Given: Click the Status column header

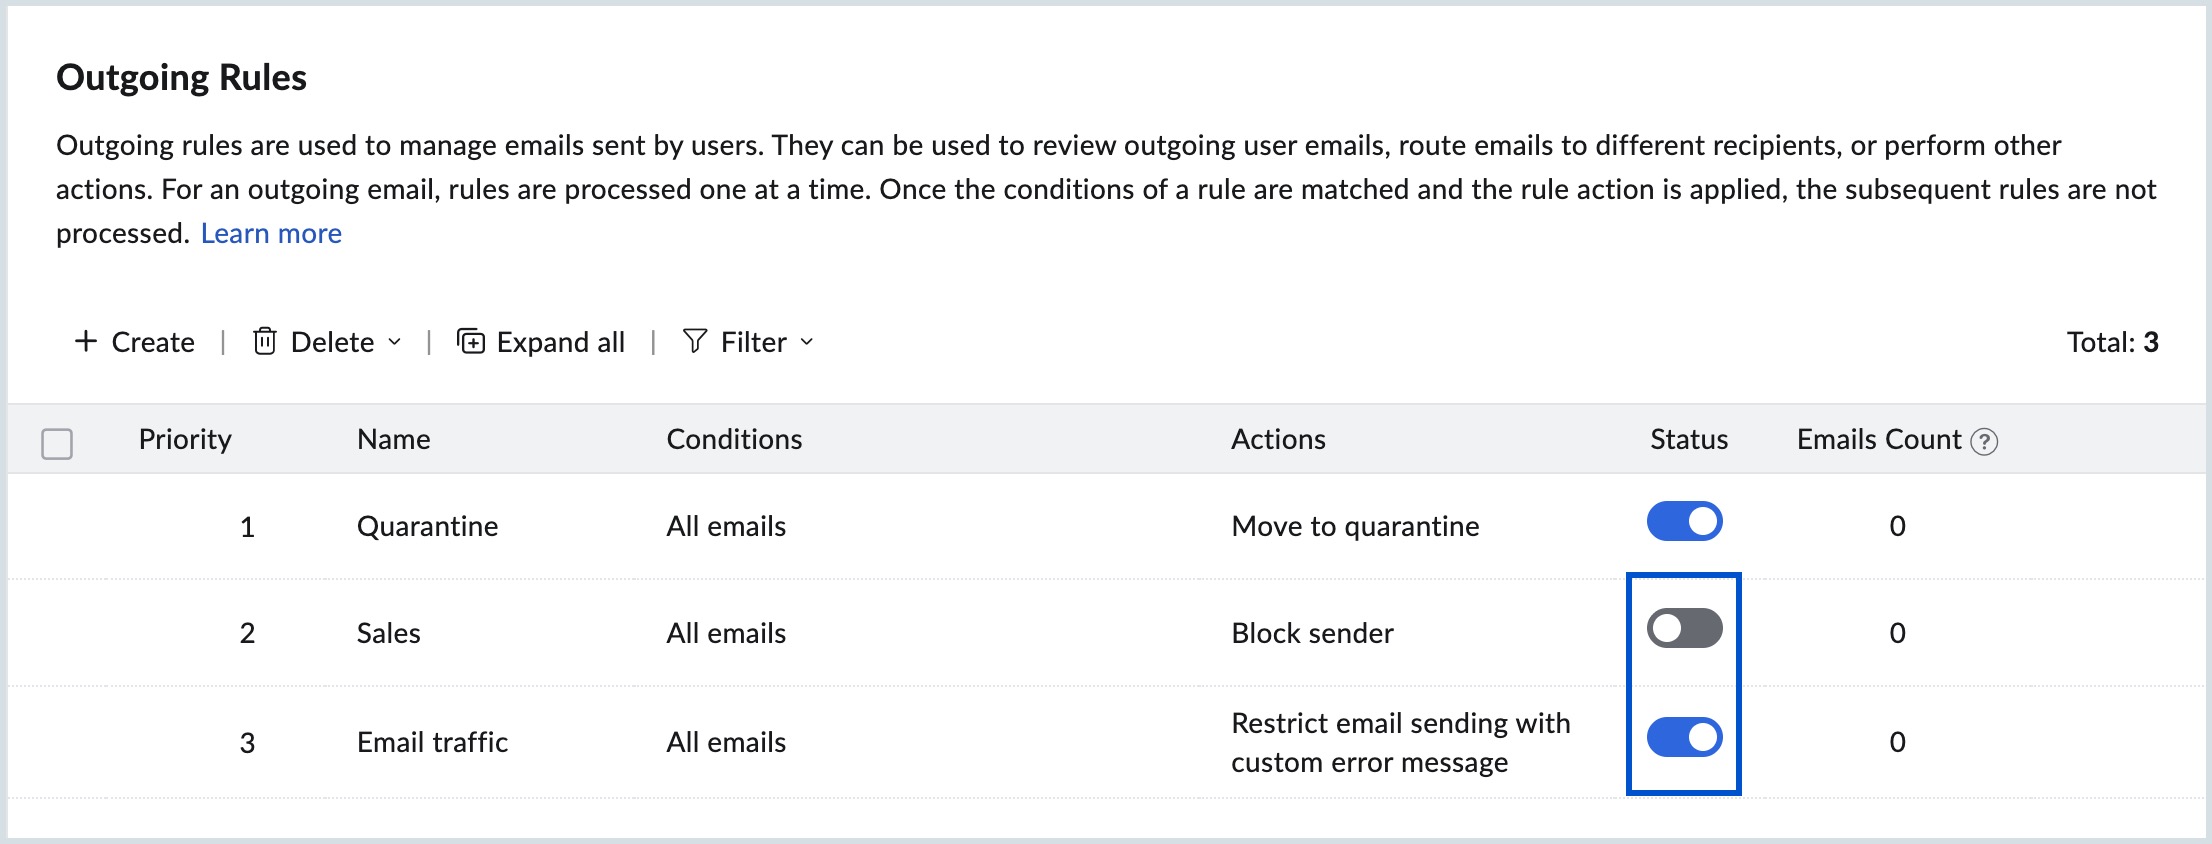Looking at the screenshot, I should click(x=1688, y=439).
